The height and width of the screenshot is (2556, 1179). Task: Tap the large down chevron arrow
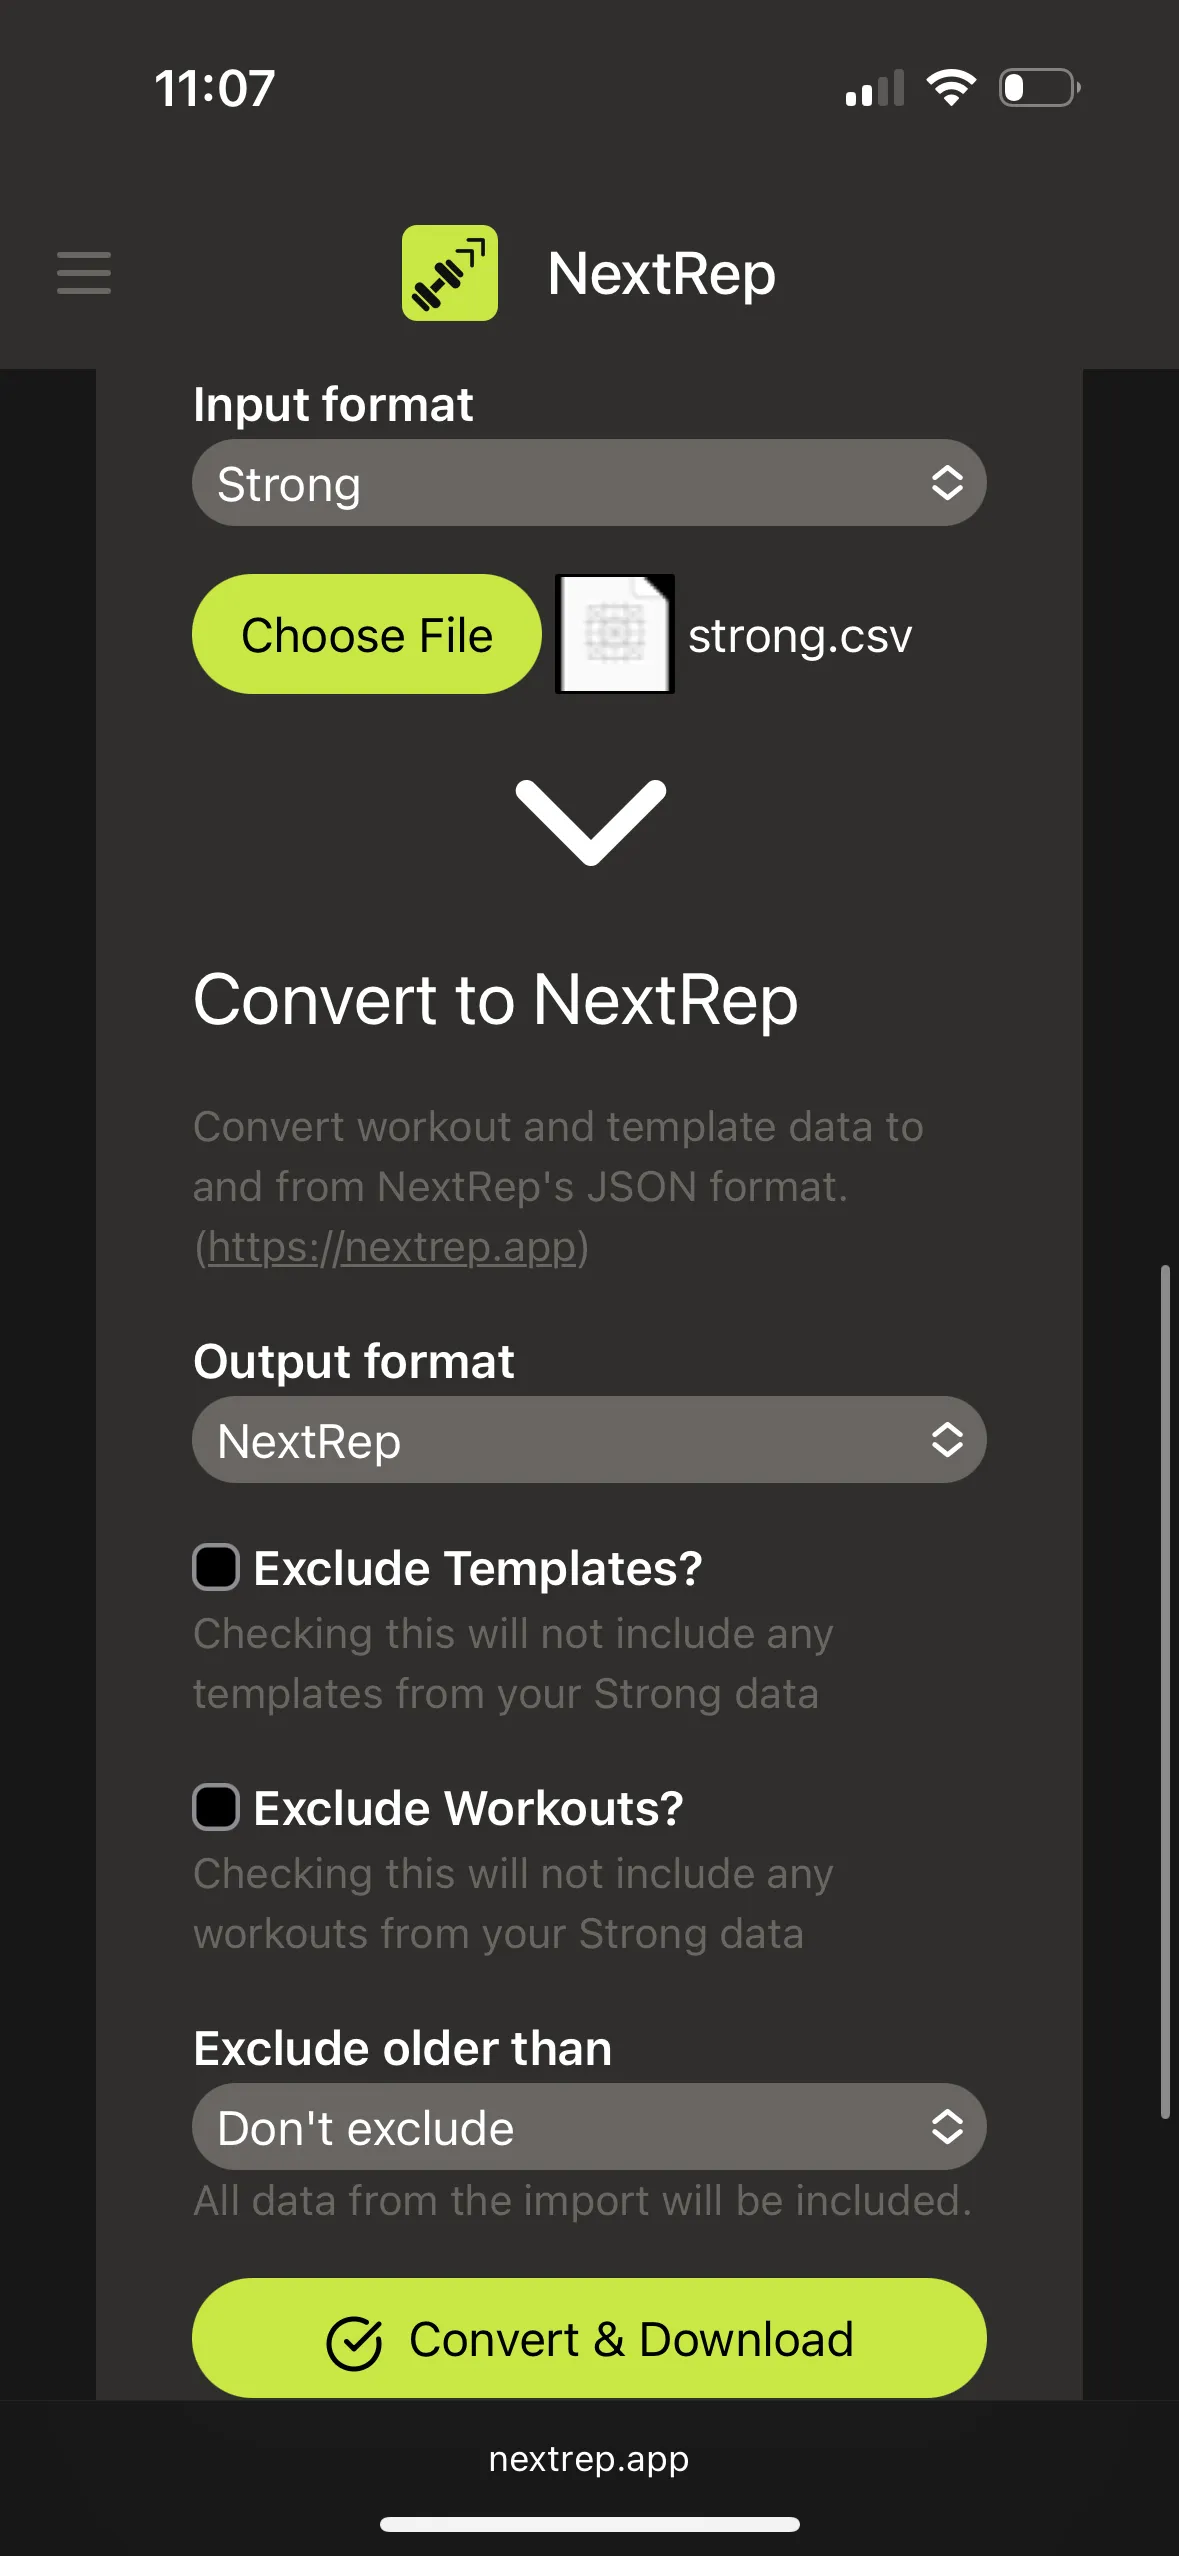tap(590, 821)
